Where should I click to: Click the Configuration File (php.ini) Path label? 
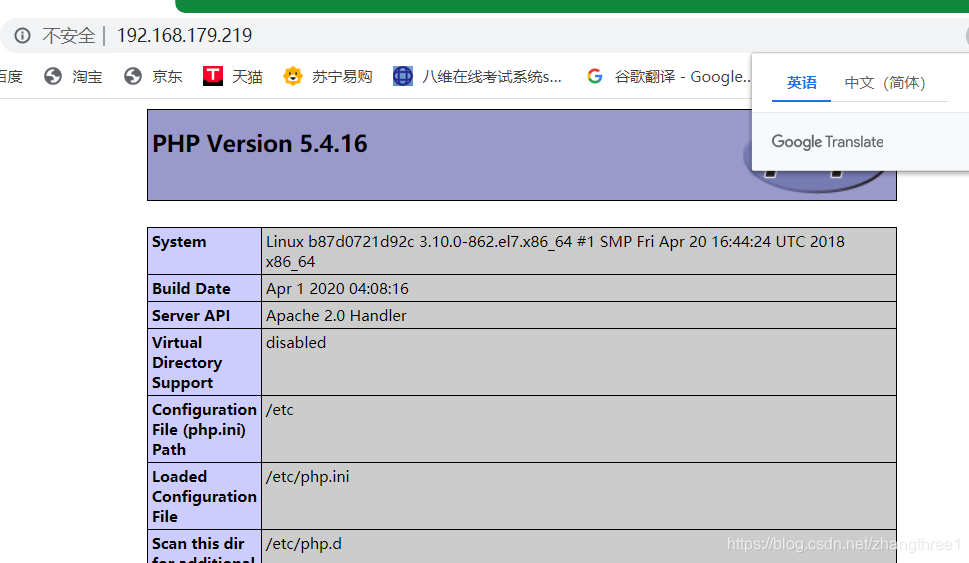pos(204,430)
